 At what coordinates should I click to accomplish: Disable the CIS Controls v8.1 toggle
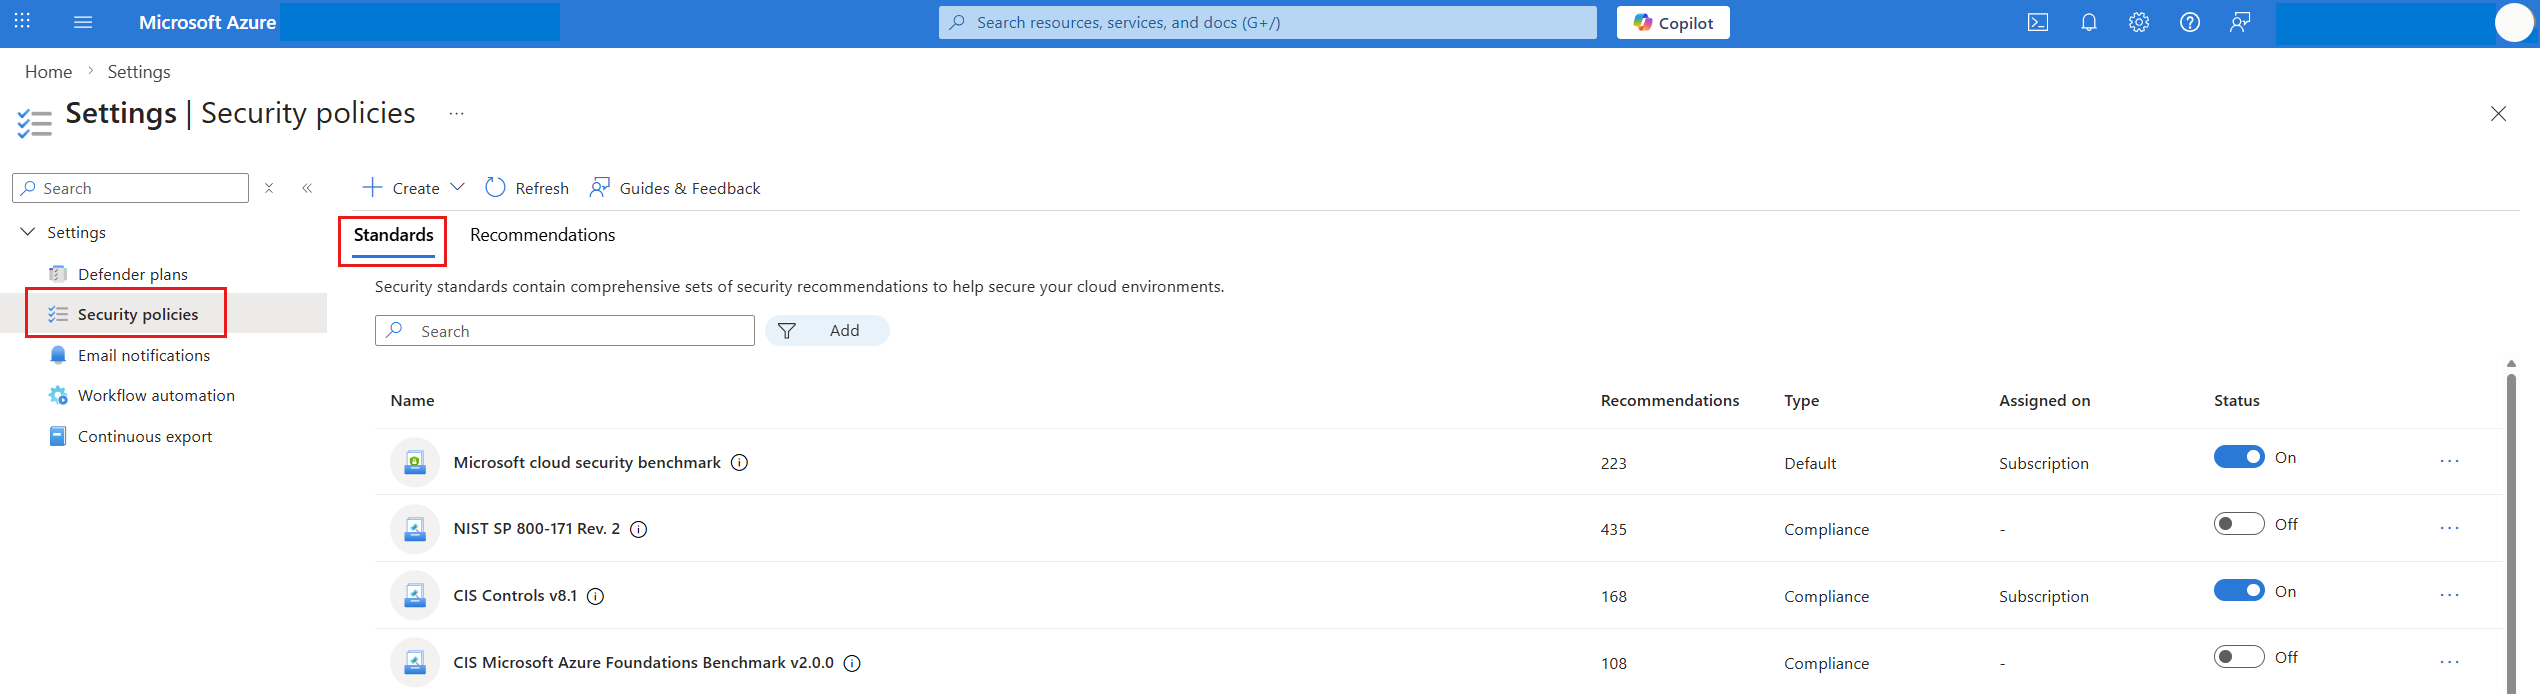[2239, 591]
